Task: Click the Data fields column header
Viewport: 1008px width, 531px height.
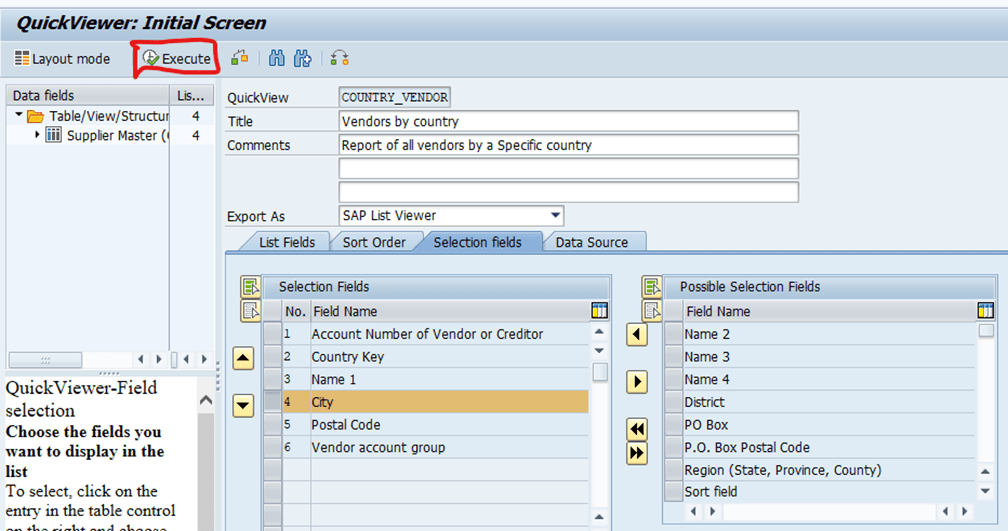Action: [87, 95]
